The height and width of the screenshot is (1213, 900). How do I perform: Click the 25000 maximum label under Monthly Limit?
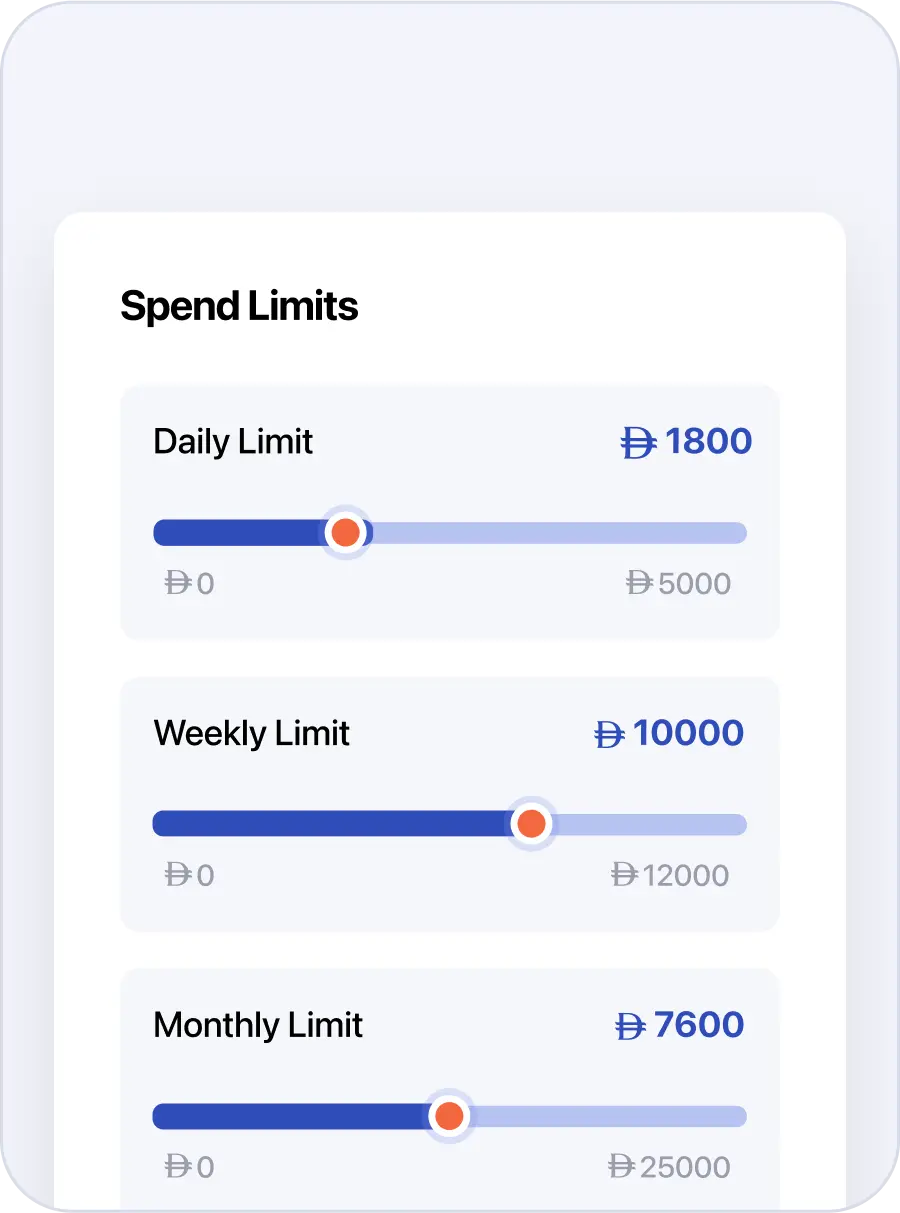tap(685, 1167)
